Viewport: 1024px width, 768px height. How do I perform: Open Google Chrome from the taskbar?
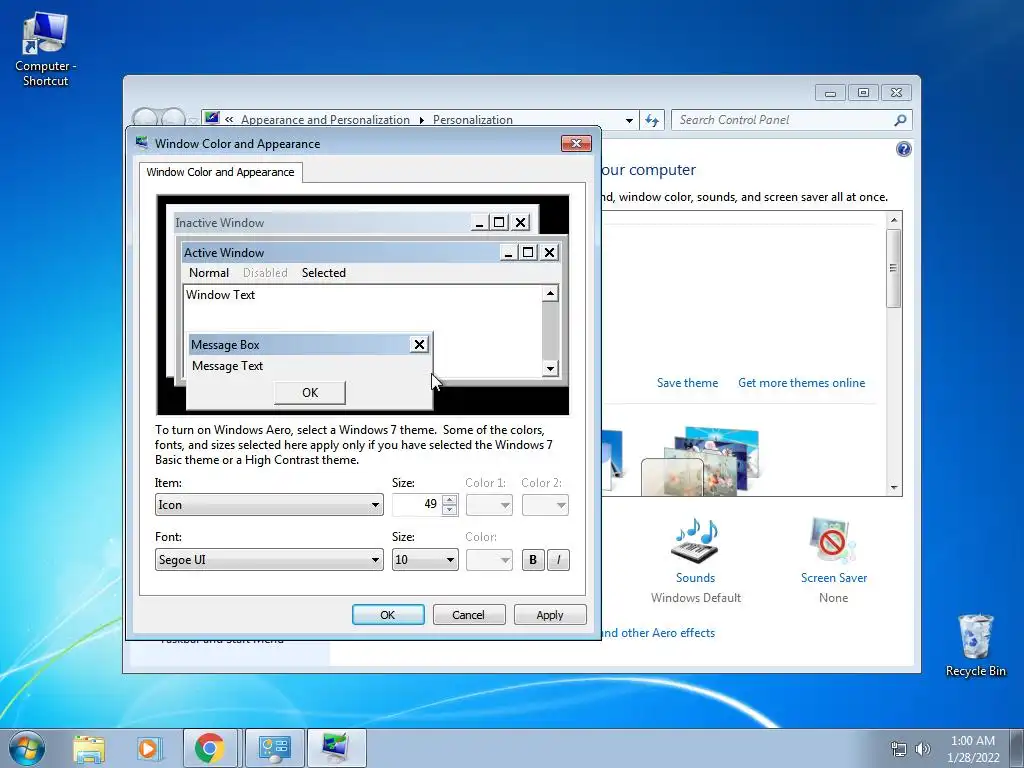(210, 748)
